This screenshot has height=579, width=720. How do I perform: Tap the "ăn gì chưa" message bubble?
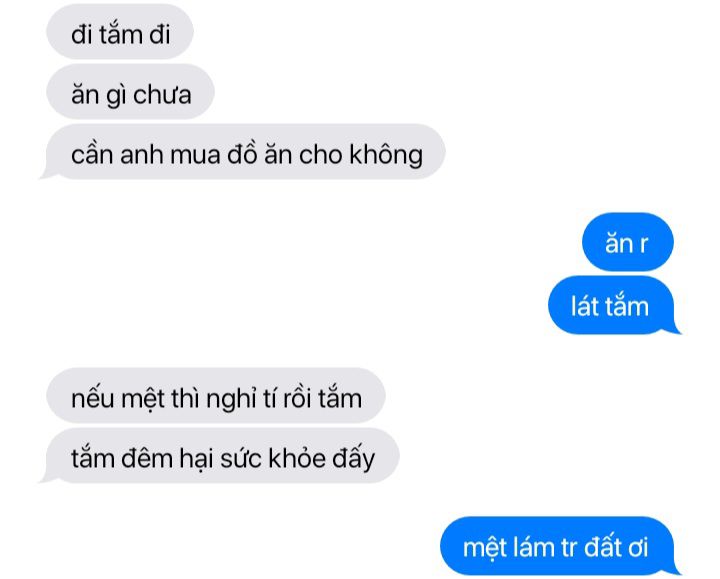(x=130, y=92)
